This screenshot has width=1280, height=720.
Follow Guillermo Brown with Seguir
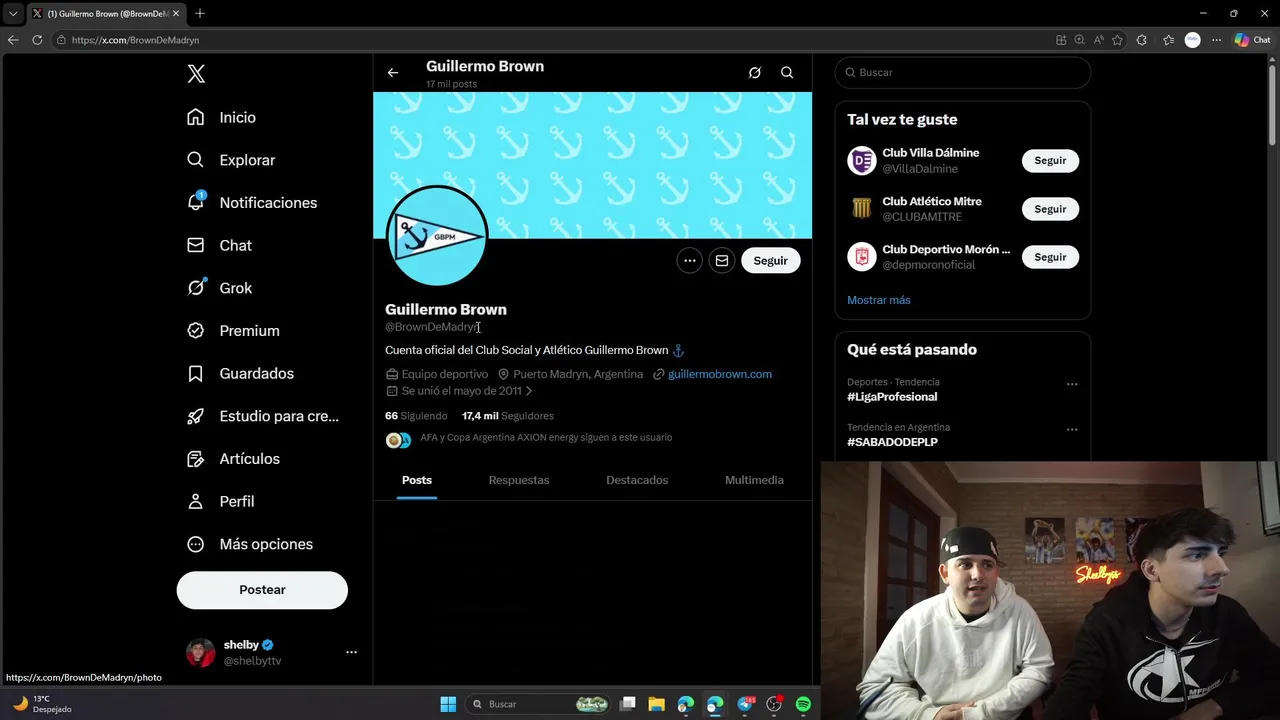(770, 261)
